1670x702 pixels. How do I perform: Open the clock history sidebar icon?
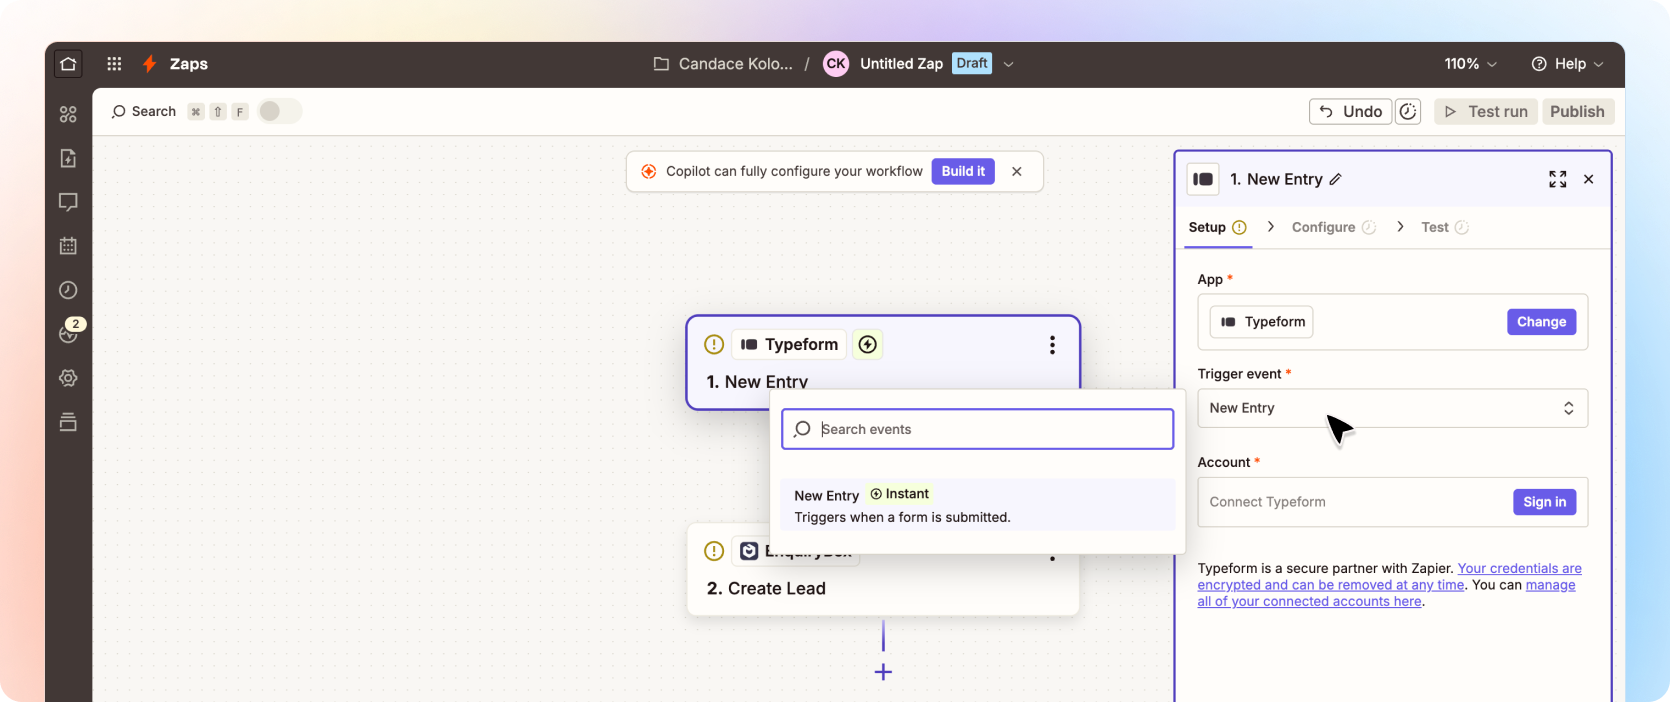coord(68,290)
